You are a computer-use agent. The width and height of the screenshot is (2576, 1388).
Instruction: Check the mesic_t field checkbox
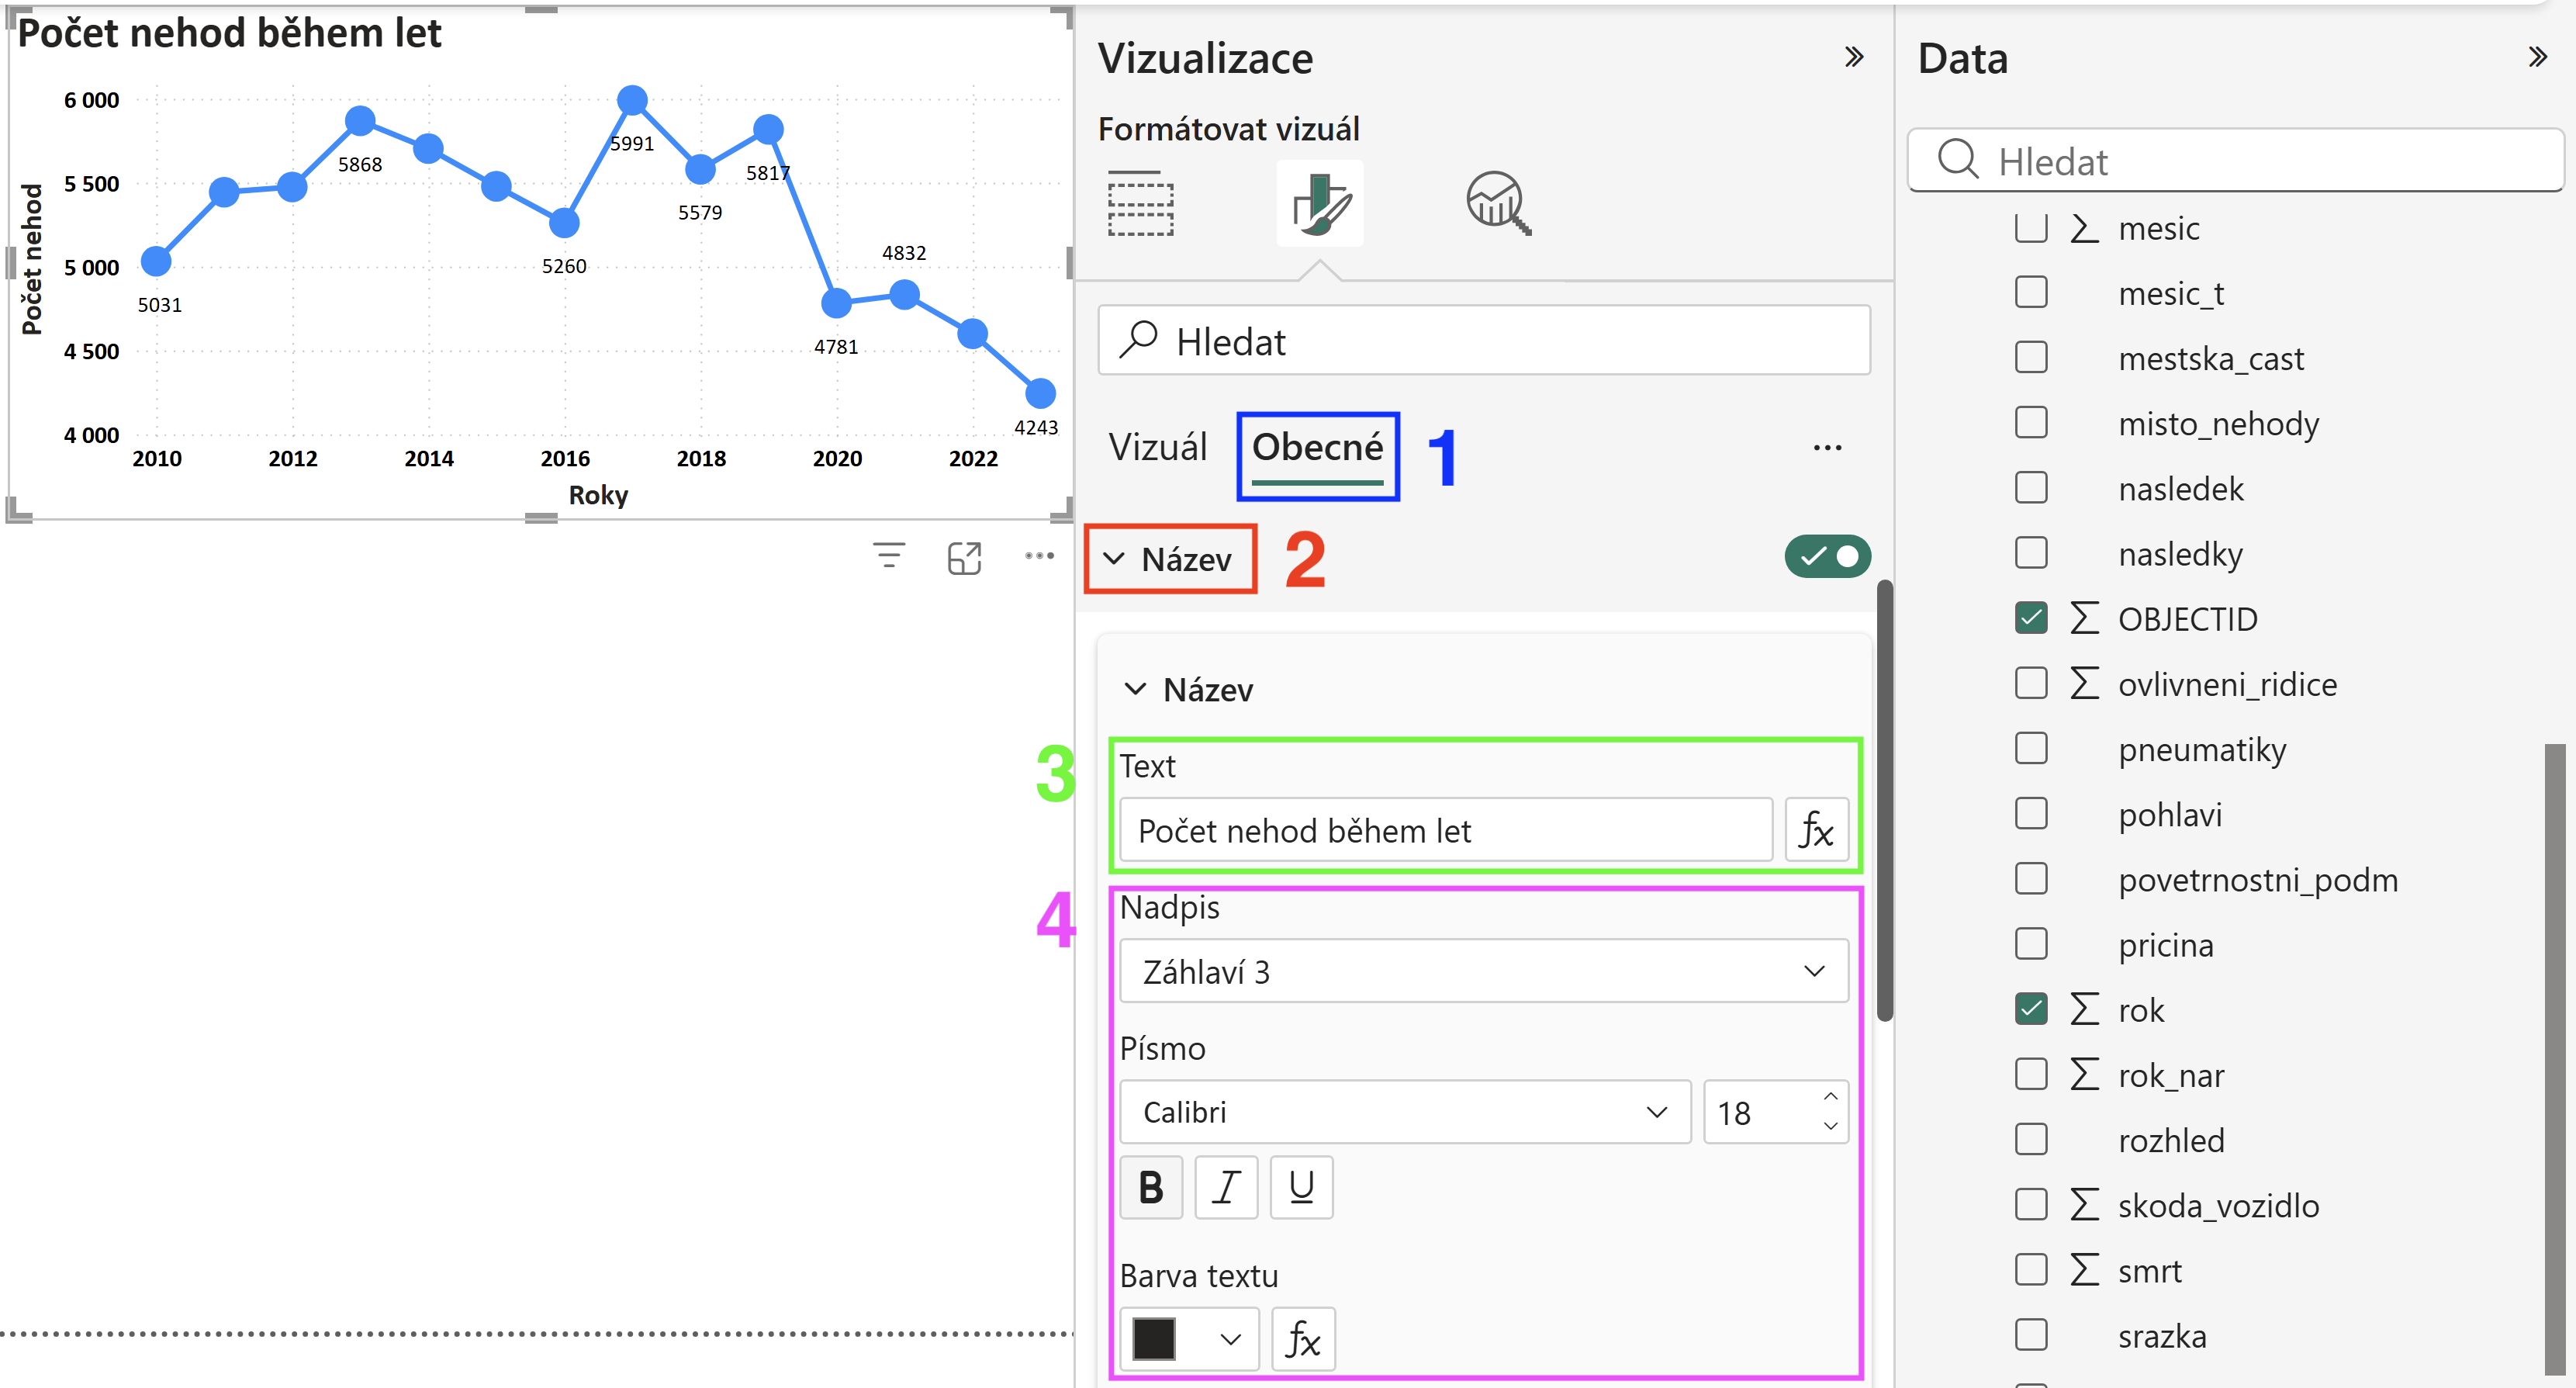tap(2031, 293)
